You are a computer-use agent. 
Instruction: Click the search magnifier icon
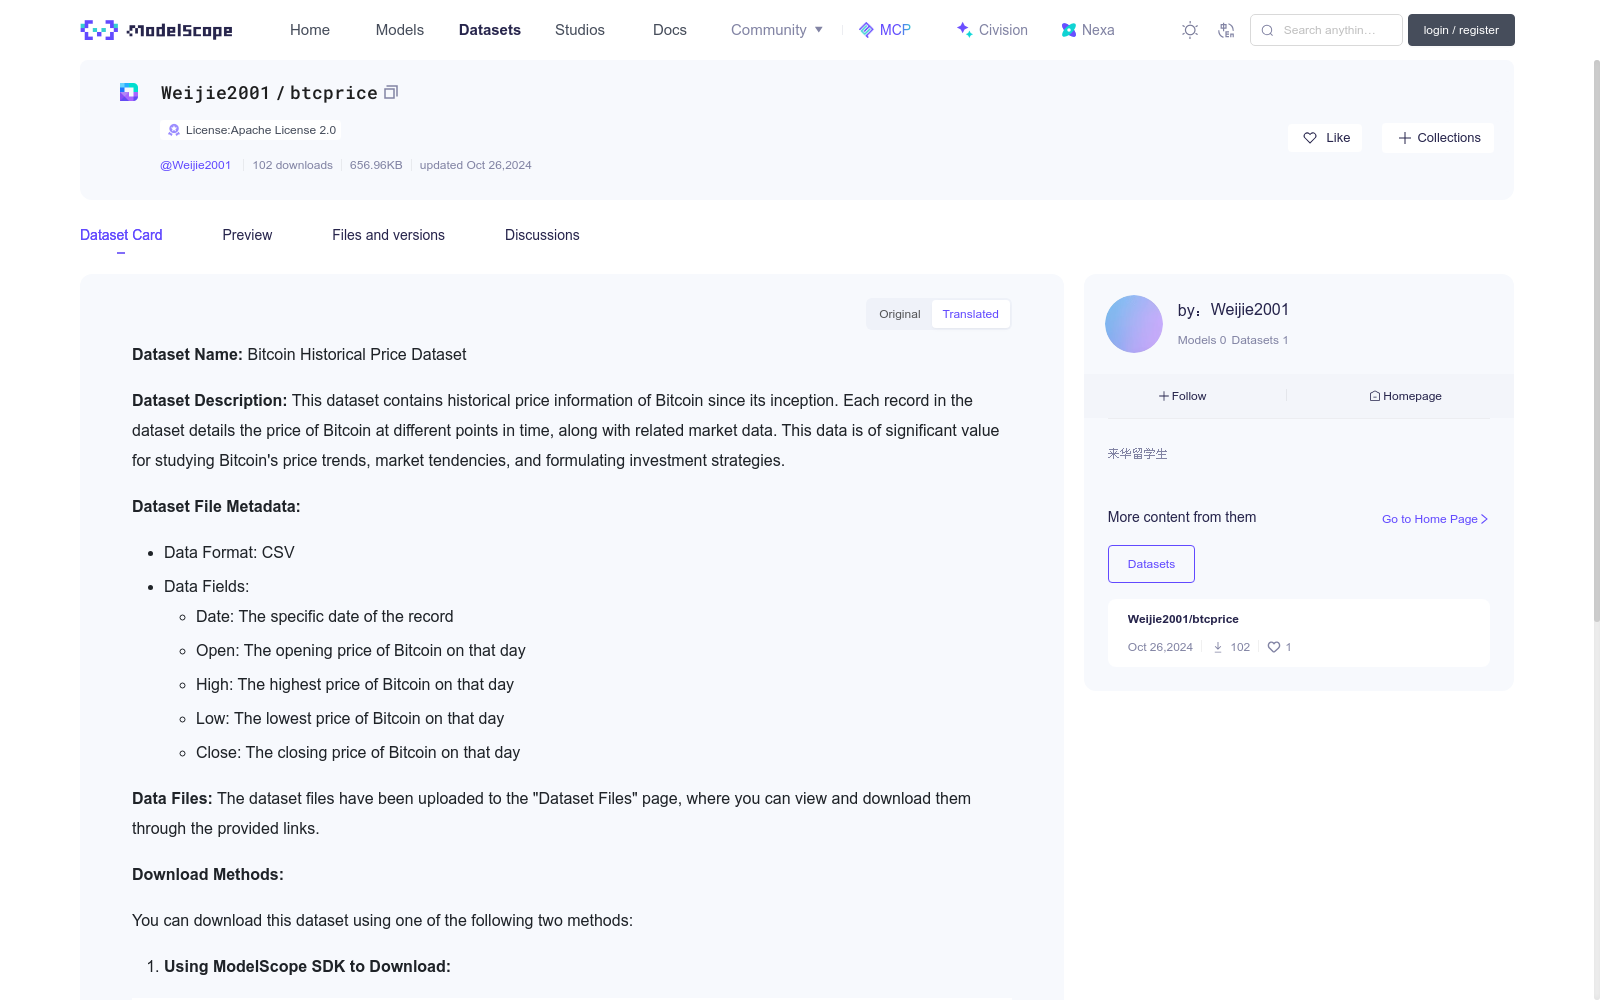click(1267, 30)
